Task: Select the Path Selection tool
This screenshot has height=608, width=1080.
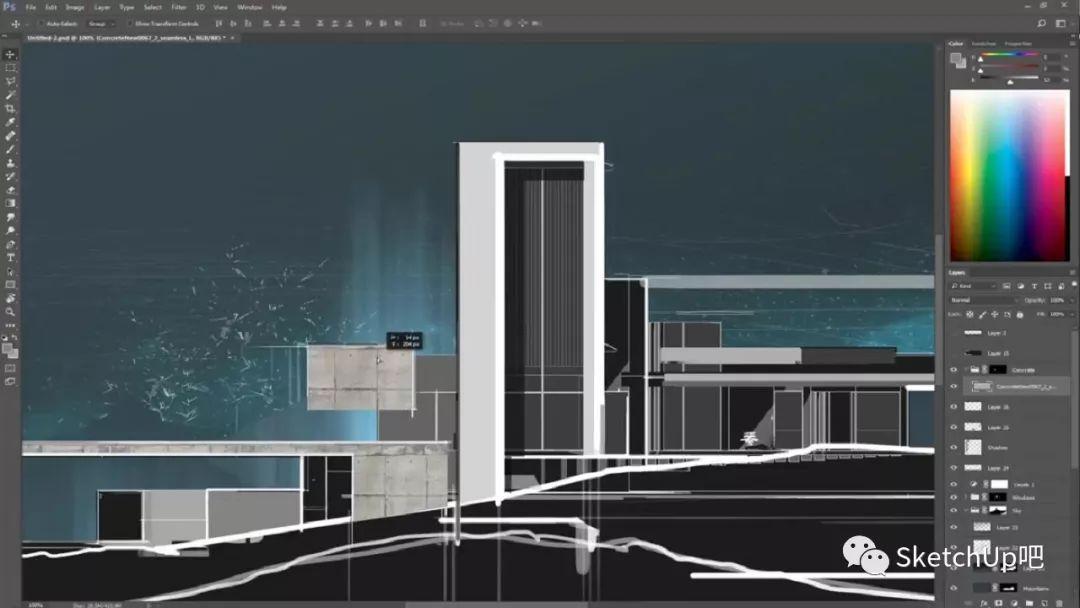Action: pos(10,271)
